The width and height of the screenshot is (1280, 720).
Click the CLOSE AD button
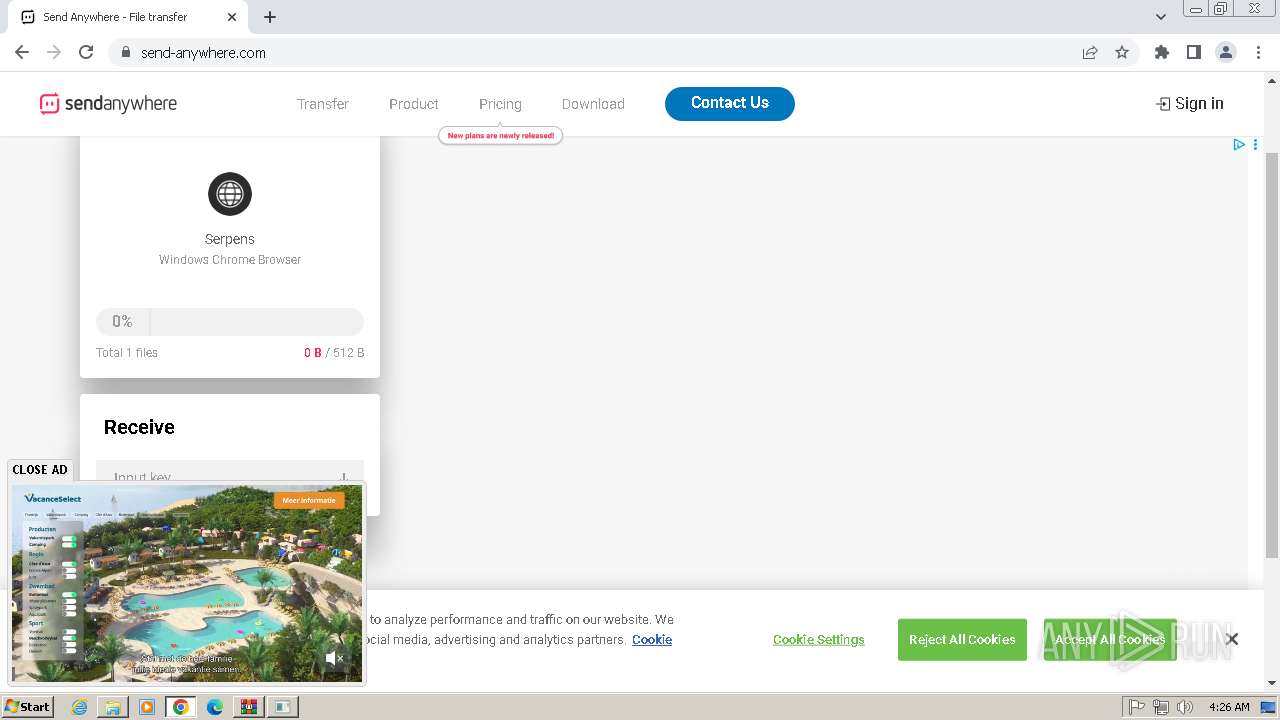40,470
